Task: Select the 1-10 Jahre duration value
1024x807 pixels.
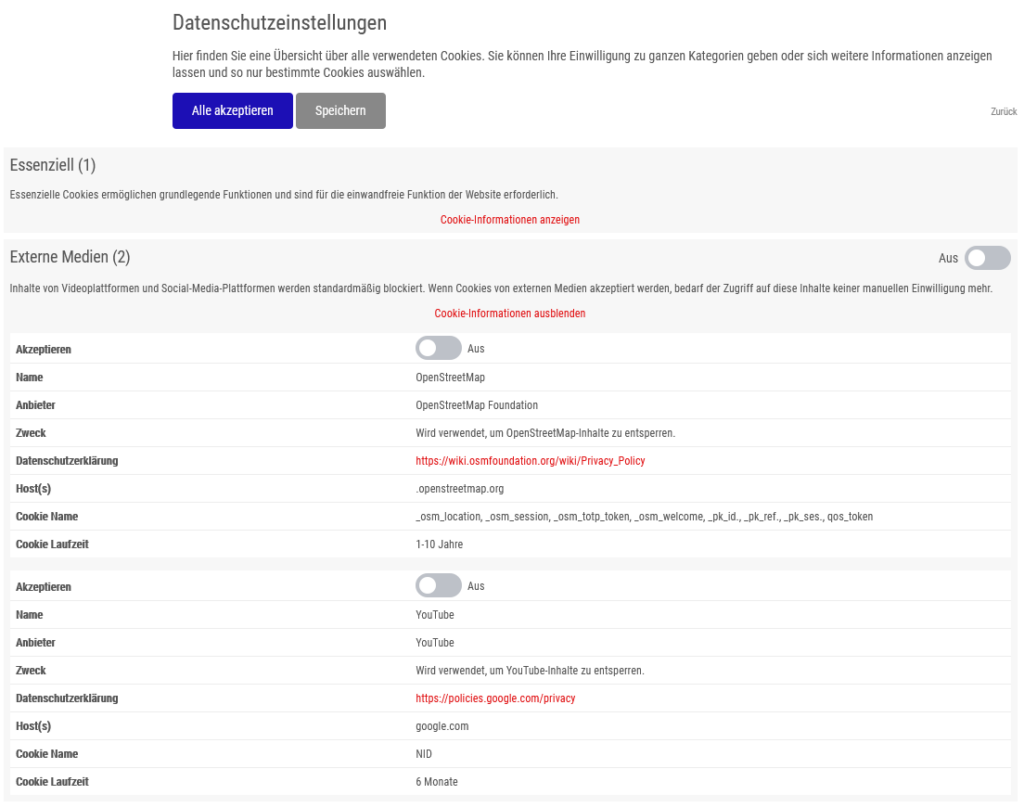Action: pos(439,545)
